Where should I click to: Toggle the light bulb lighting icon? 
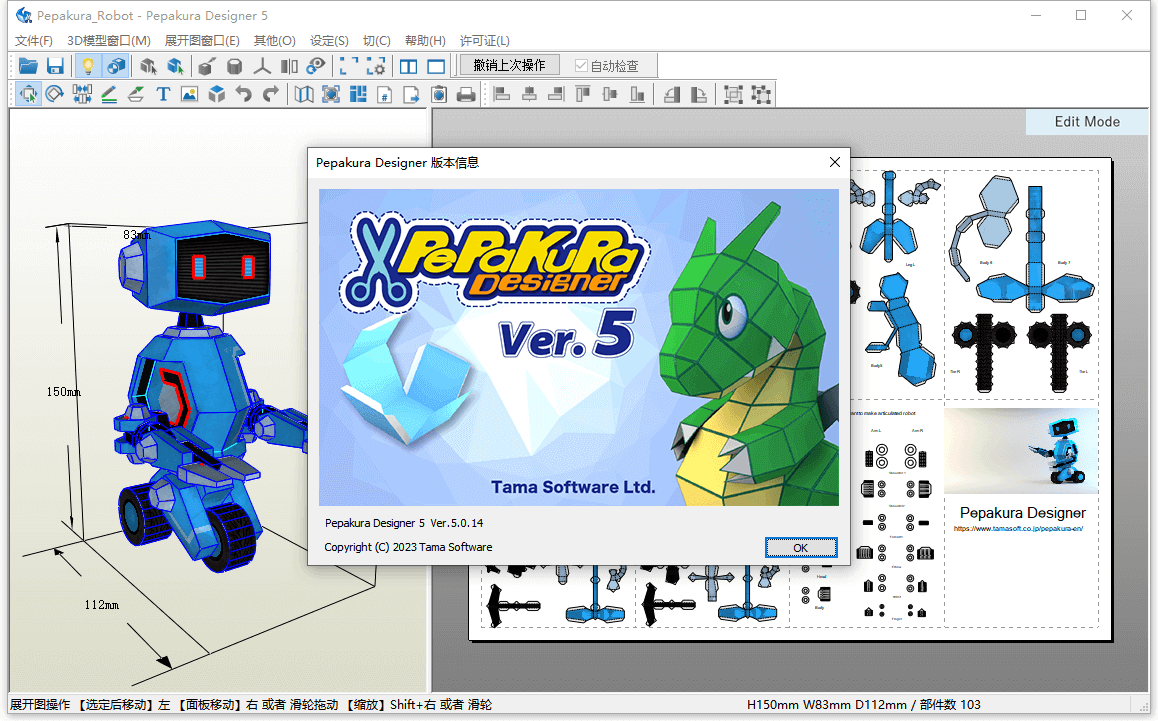coord(88,66)
